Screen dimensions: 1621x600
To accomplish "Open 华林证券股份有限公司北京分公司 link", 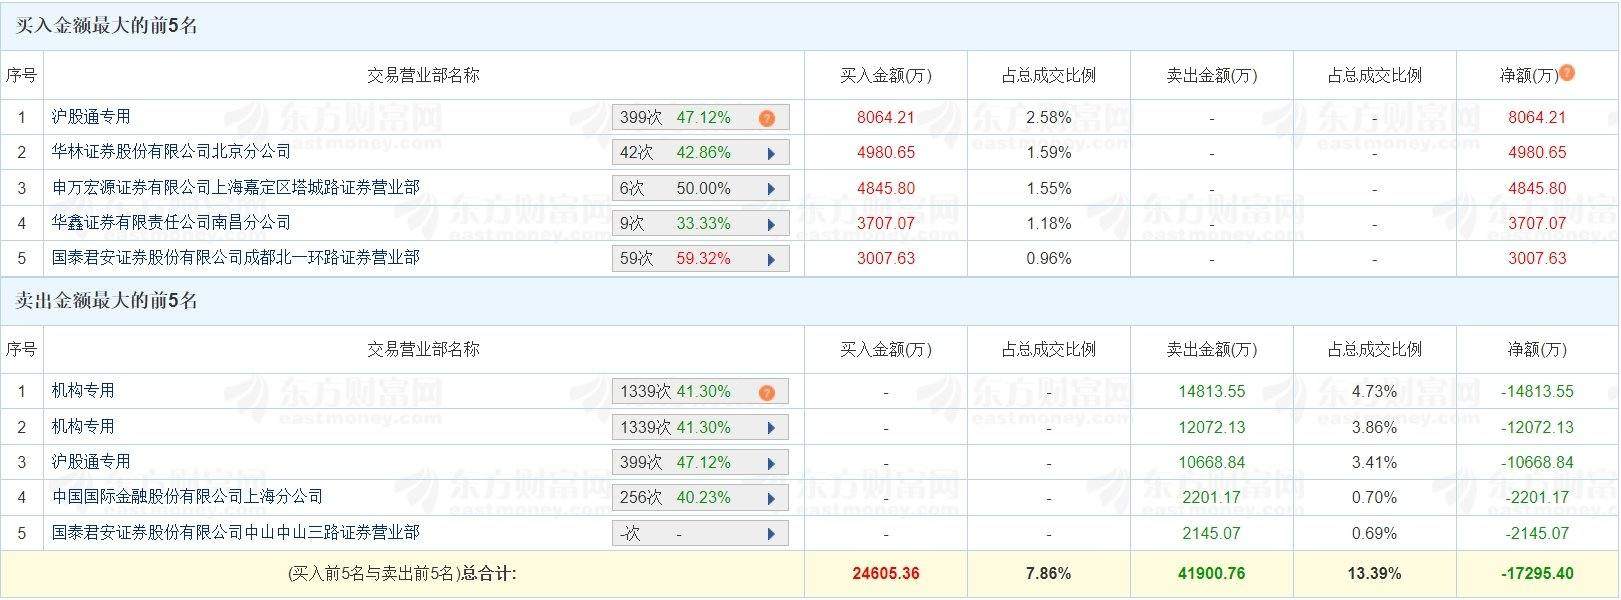I will click(171, 152).
